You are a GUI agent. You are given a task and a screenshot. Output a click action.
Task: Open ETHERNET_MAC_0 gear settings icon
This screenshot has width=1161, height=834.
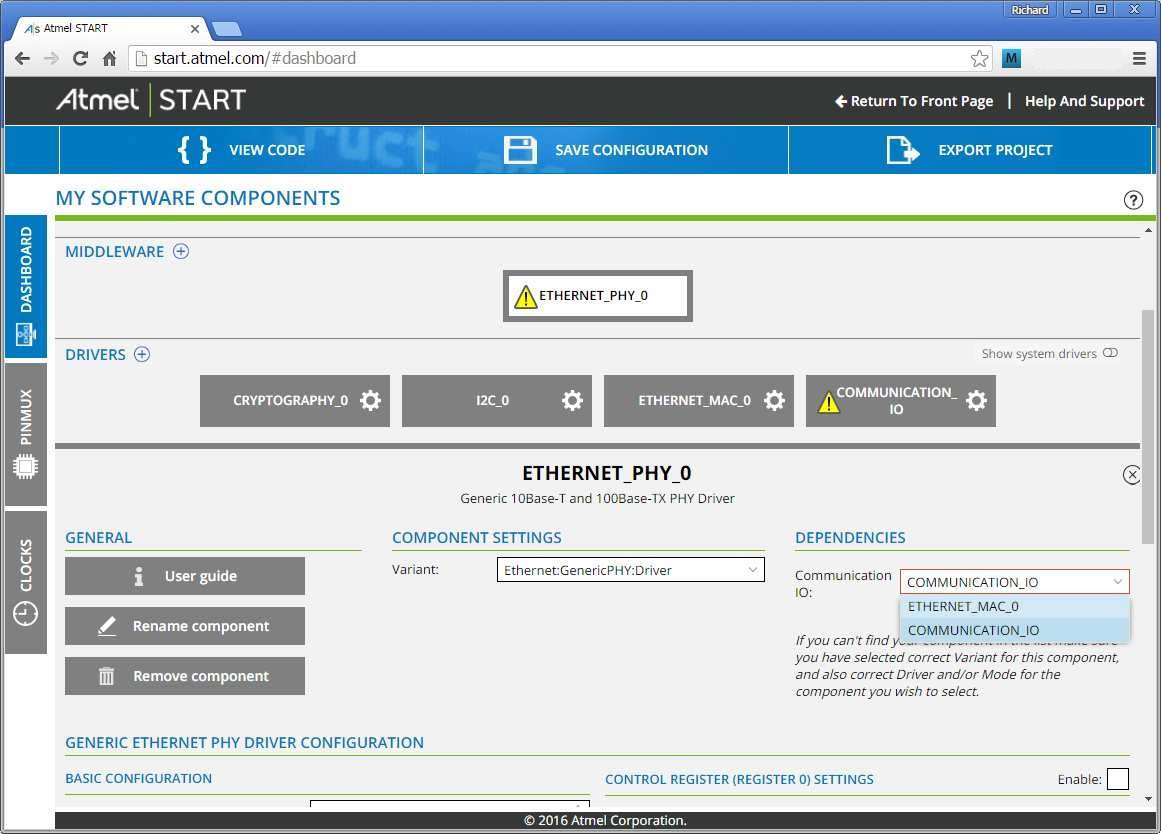pyautogui.click(x=774, y=401)
